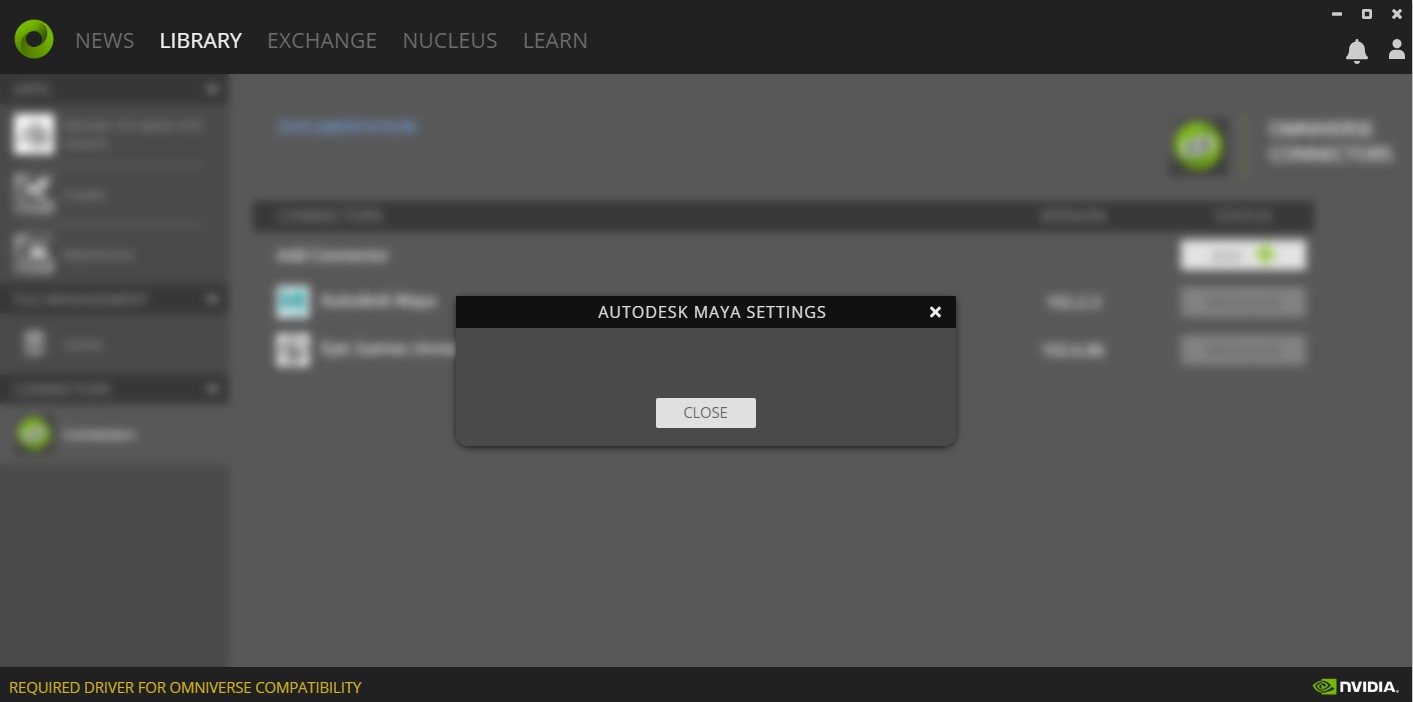Viewport: 1413px width, 702px height.
Task: Collapse the File Management sidebar section
Action: click(212, 299)
